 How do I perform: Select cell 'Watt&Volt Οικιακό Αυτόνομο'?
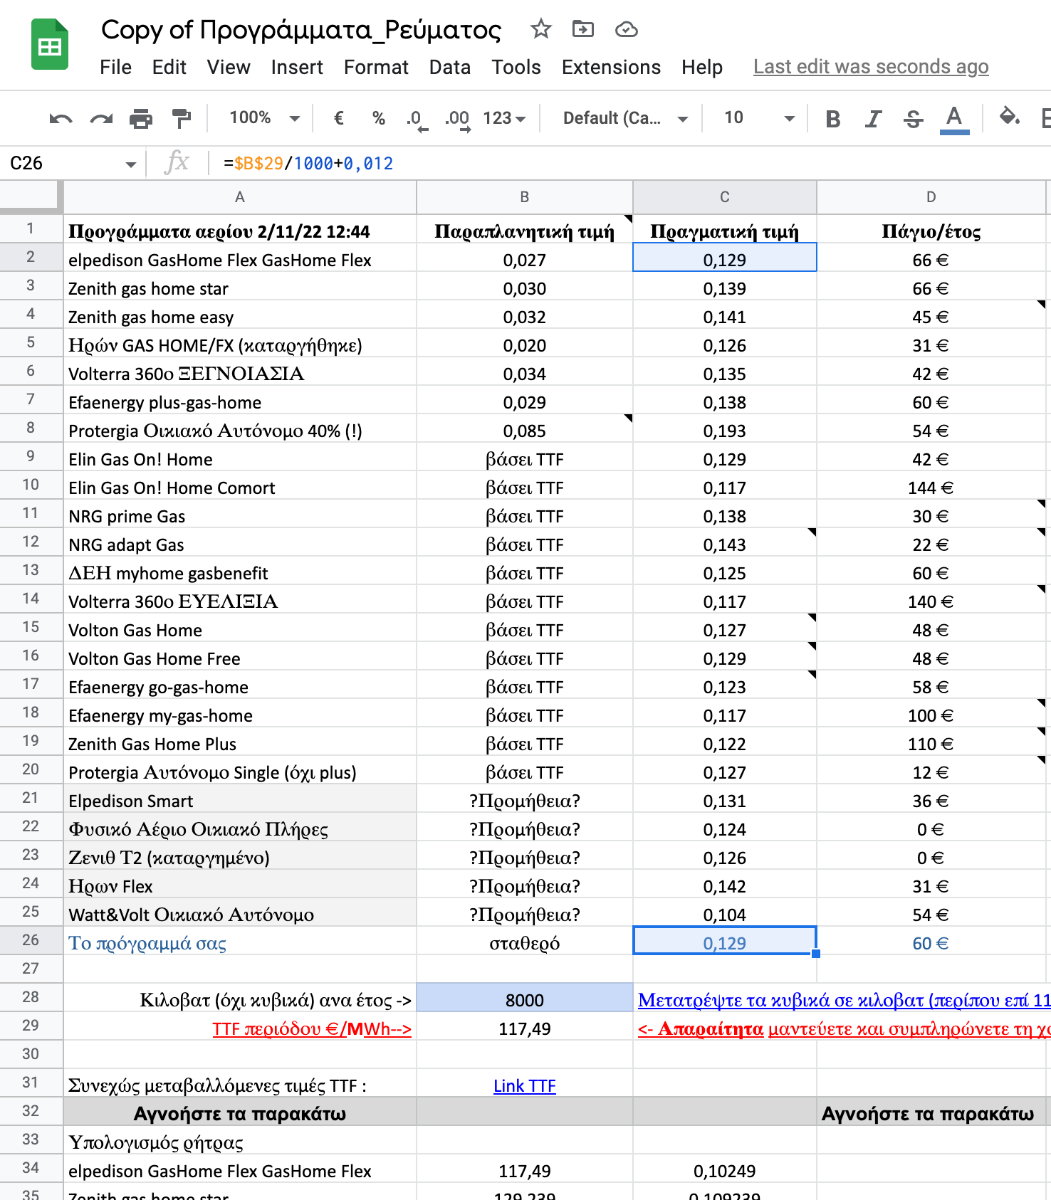240,914
